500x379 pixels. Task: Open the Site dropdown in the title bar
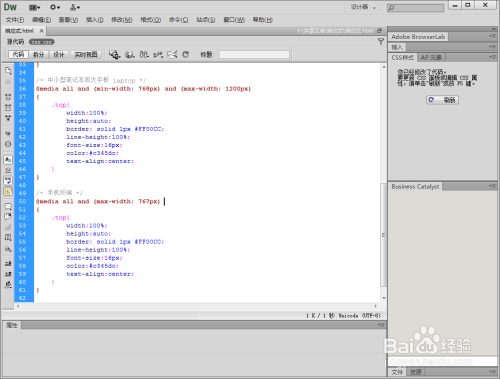(x=75, y=7)
